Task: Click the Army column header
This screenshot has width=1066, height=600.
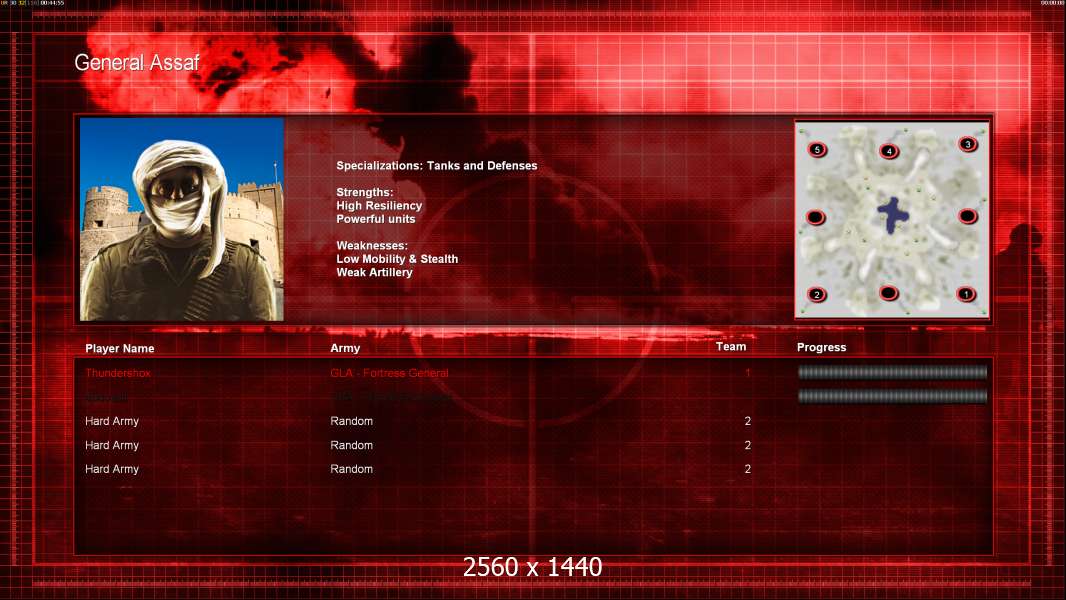Action: tap(345, 348)
